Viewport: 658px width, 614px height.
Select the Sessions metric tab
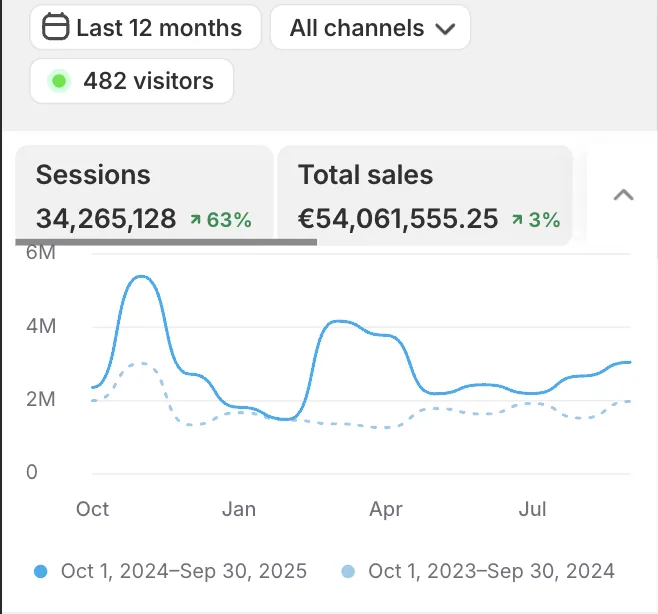(144, 195)
